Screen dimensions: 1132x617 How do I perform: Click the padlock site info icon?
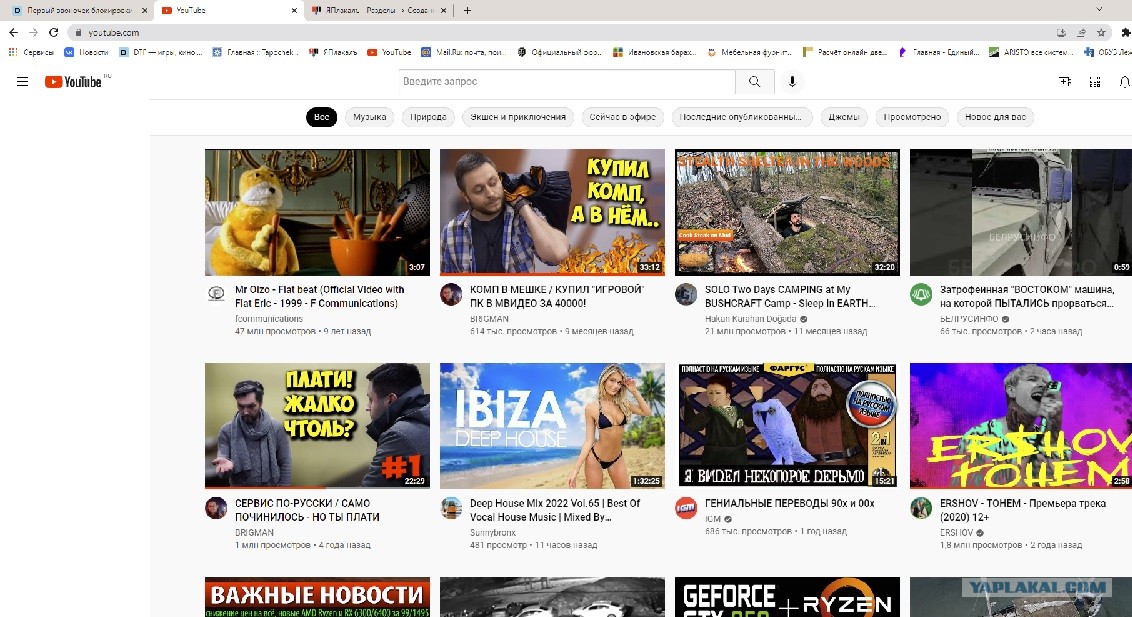pyautogui.click(x=79, y=32)
